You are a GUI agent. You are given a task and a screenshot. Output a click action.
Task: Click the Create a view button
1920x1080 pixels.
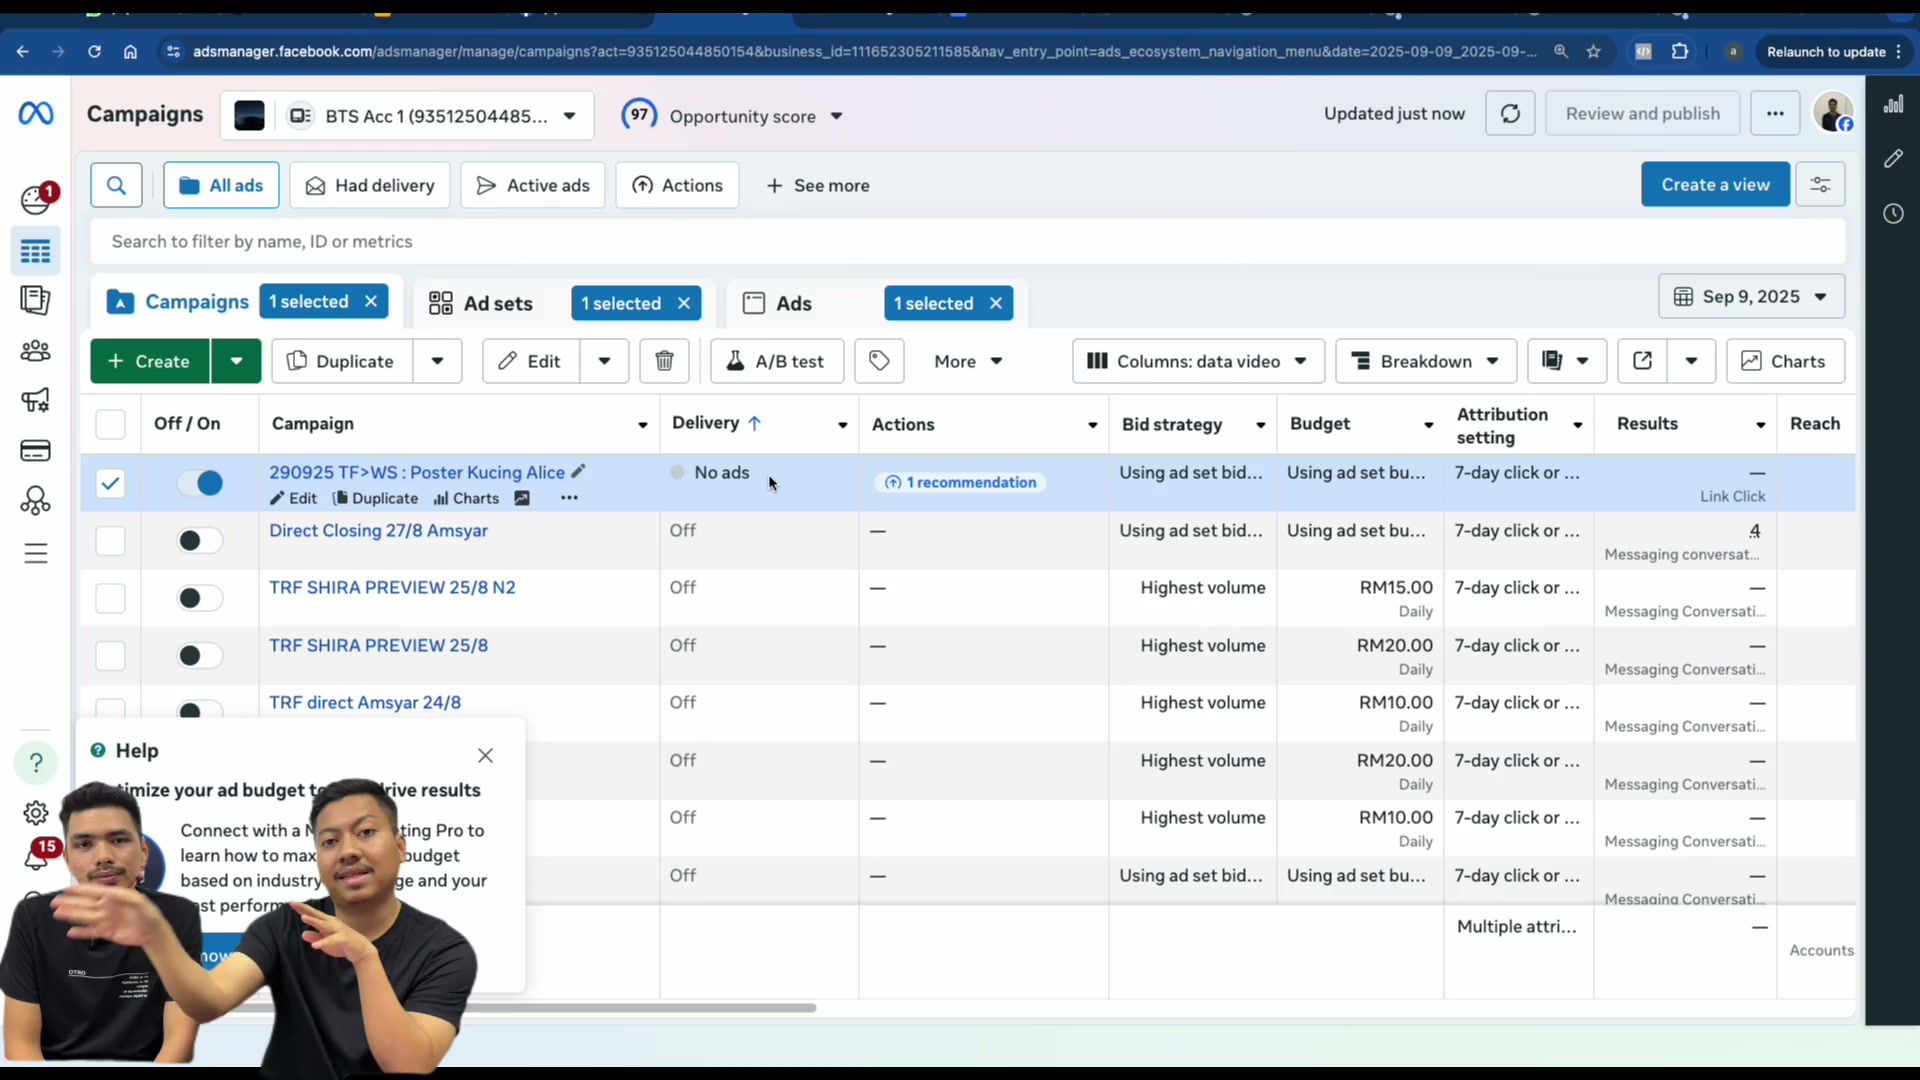[1715, 185]
